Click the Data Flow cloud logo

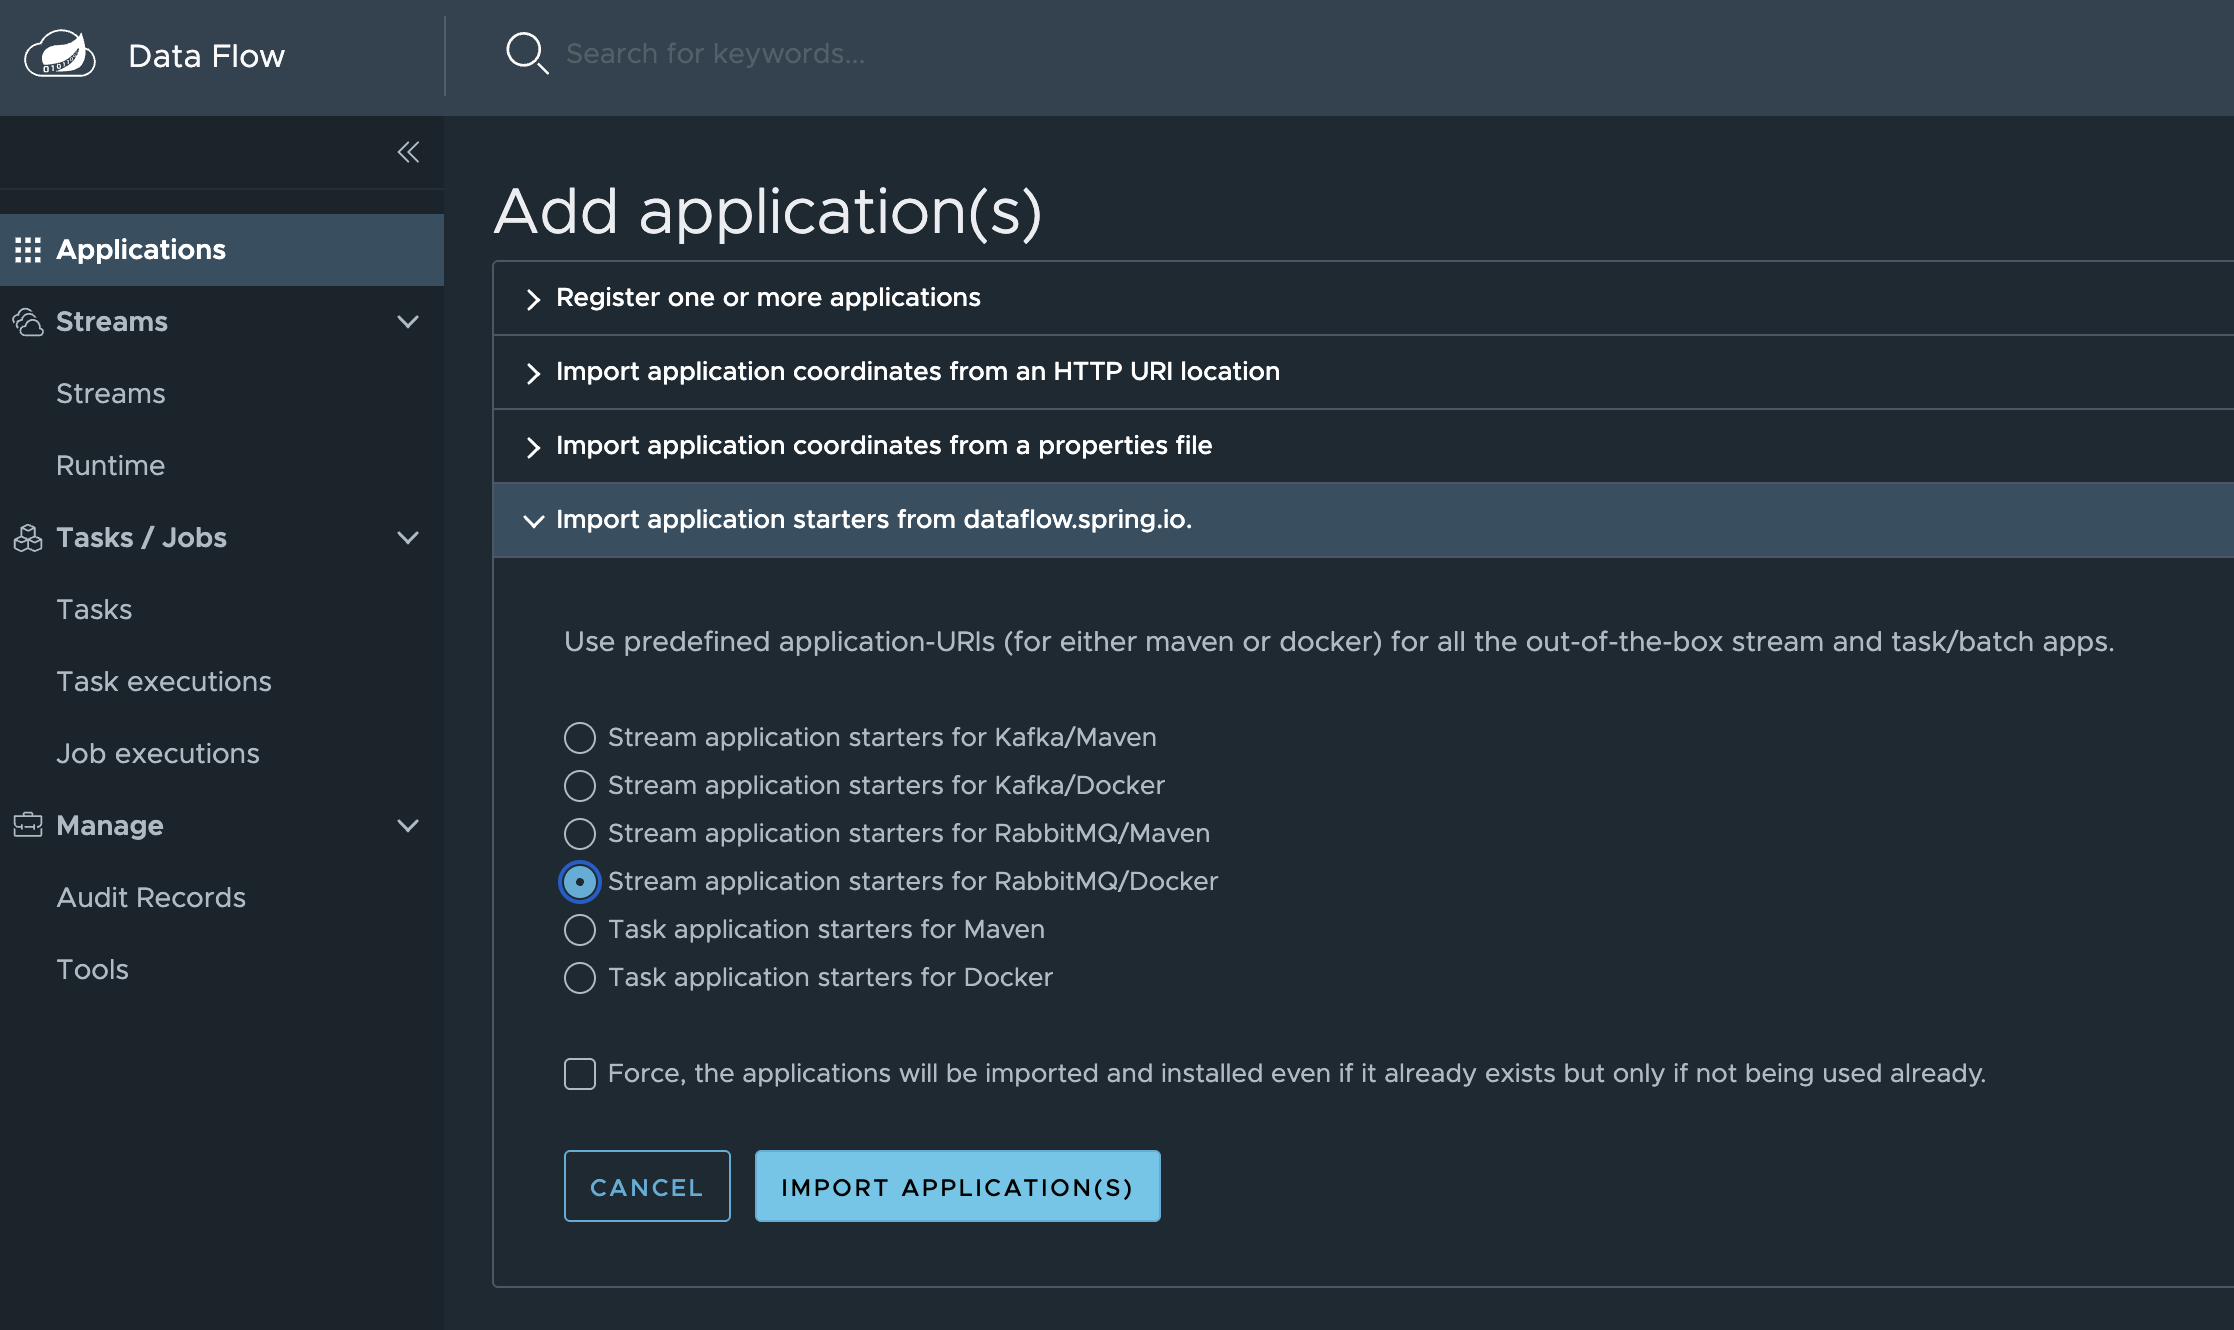click(60, 54)
